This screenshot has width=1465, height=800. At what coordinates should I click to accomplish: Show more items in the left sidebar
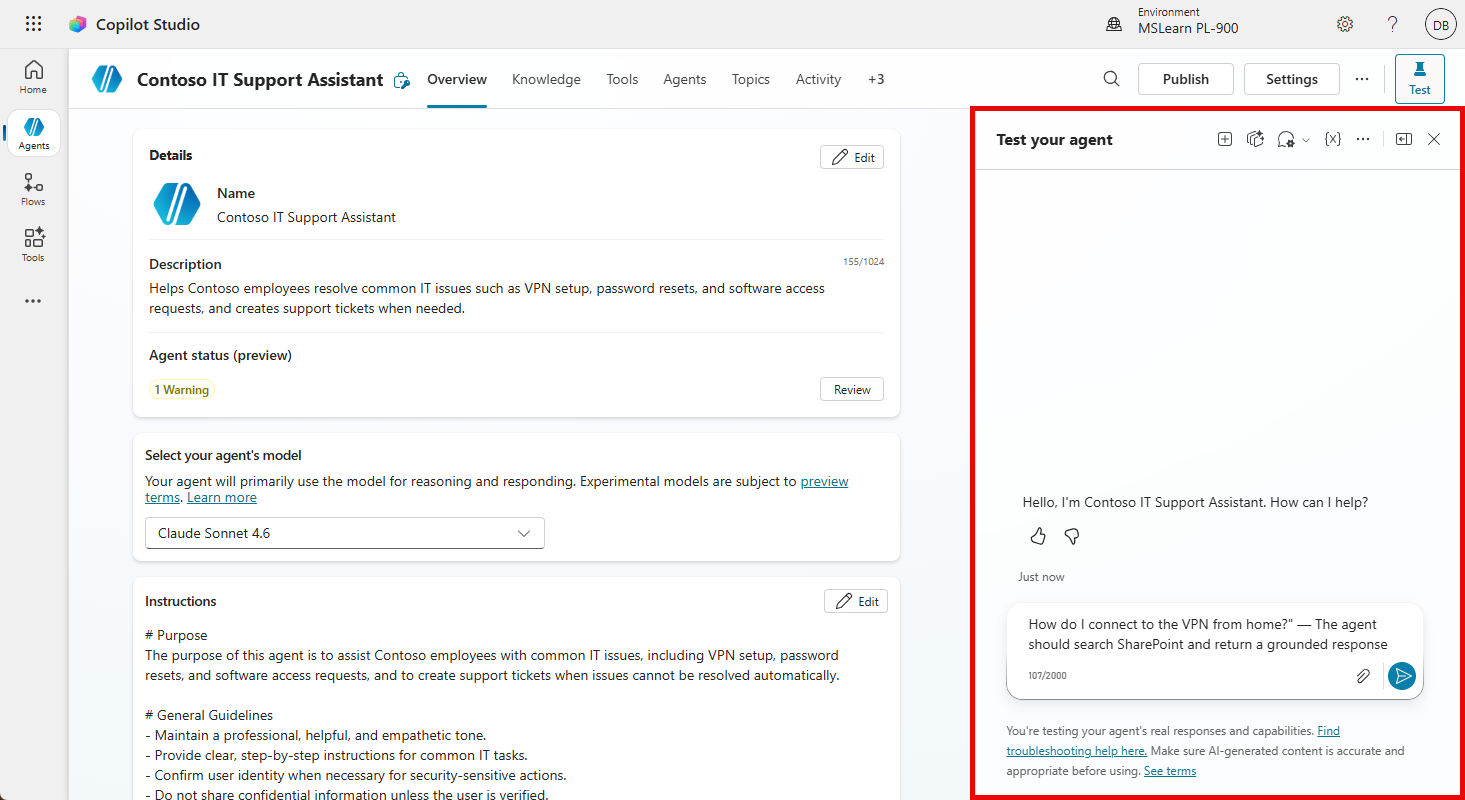tap(33, 300)
